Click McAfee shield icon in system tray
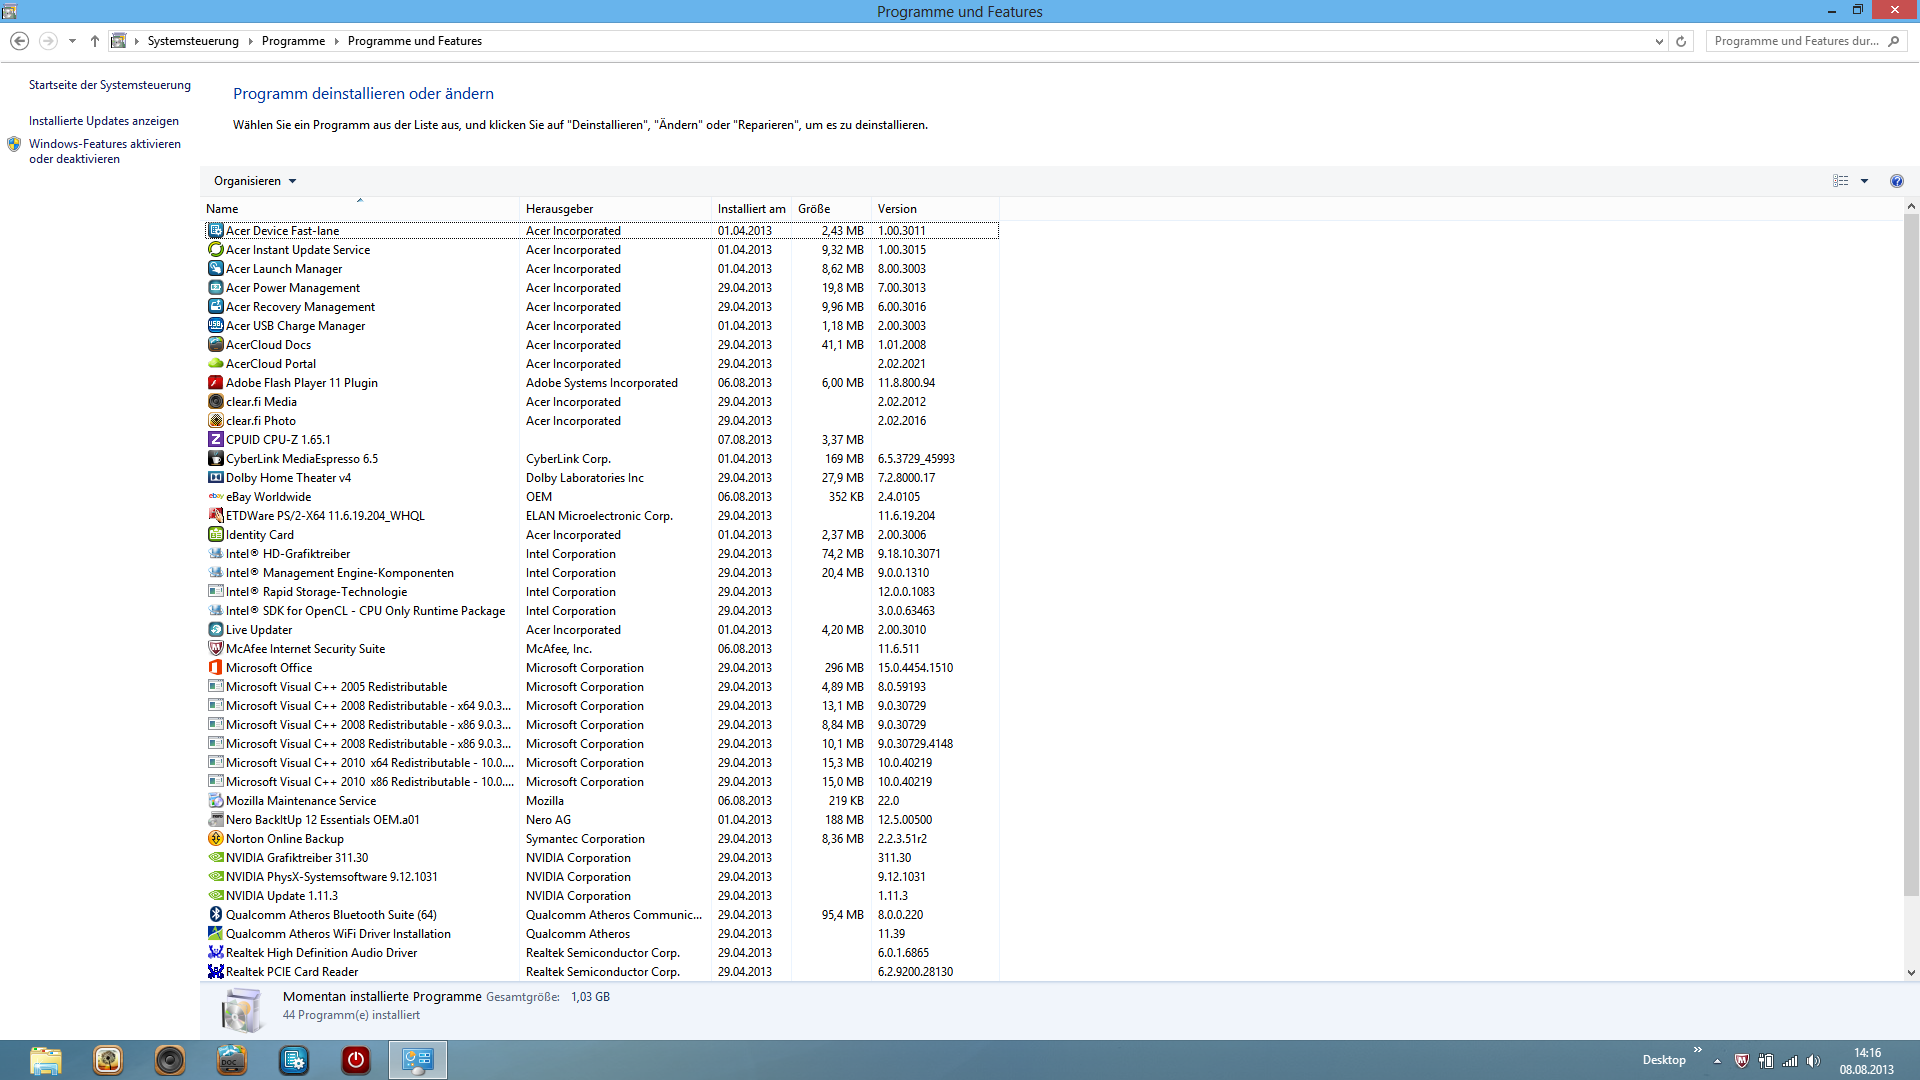This screenshot has width=1920, height=1080. click(1741, 1061)
